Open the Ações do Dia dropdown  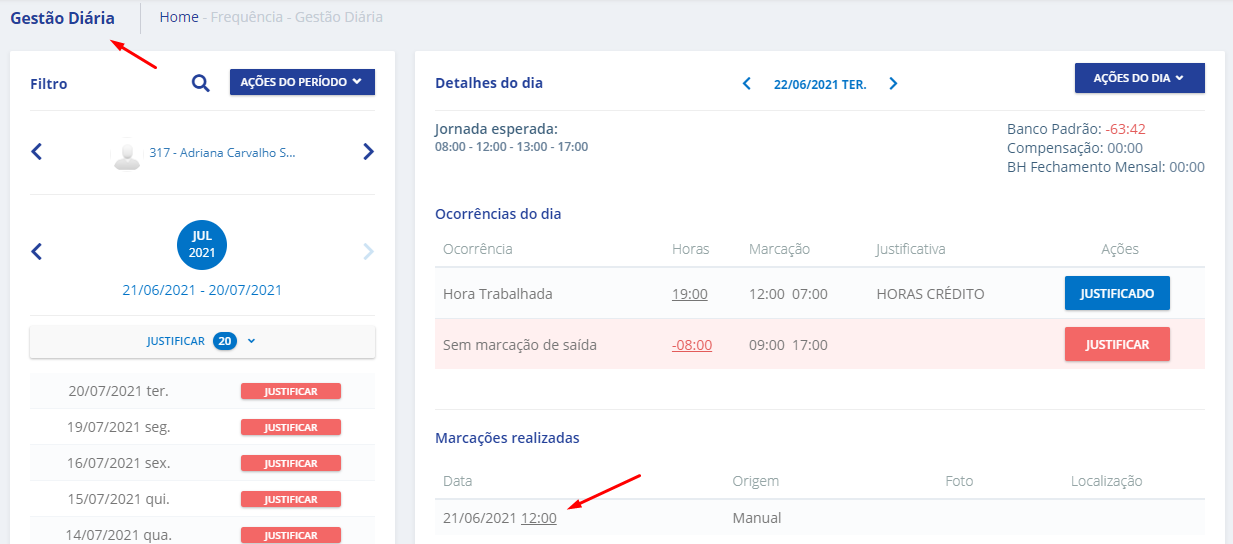[x=1139, y=78]
